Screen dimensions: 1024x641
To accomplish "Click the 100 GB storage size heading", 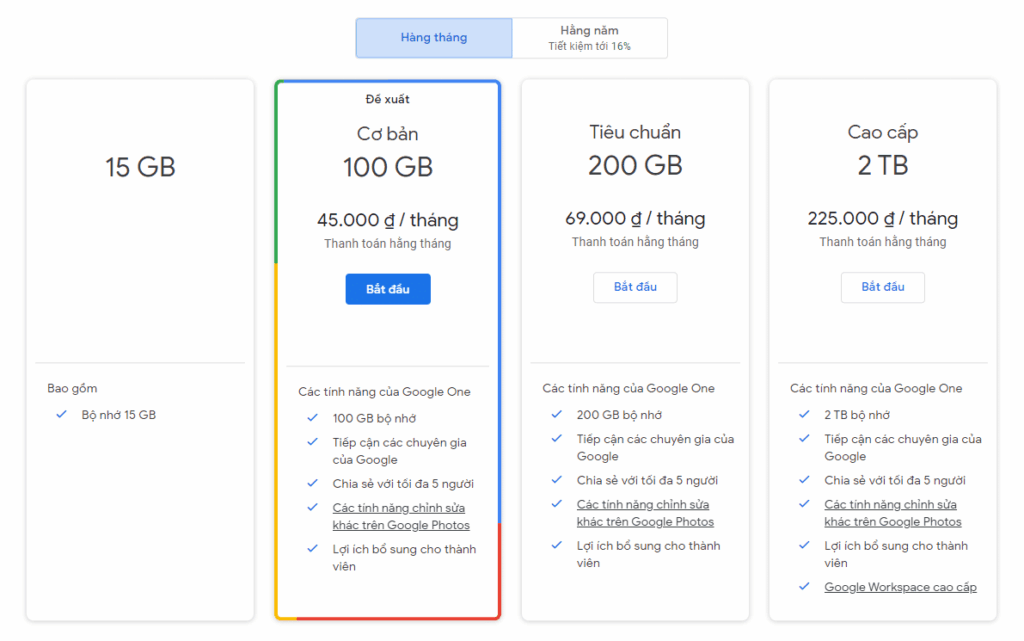I will [388, 167].
